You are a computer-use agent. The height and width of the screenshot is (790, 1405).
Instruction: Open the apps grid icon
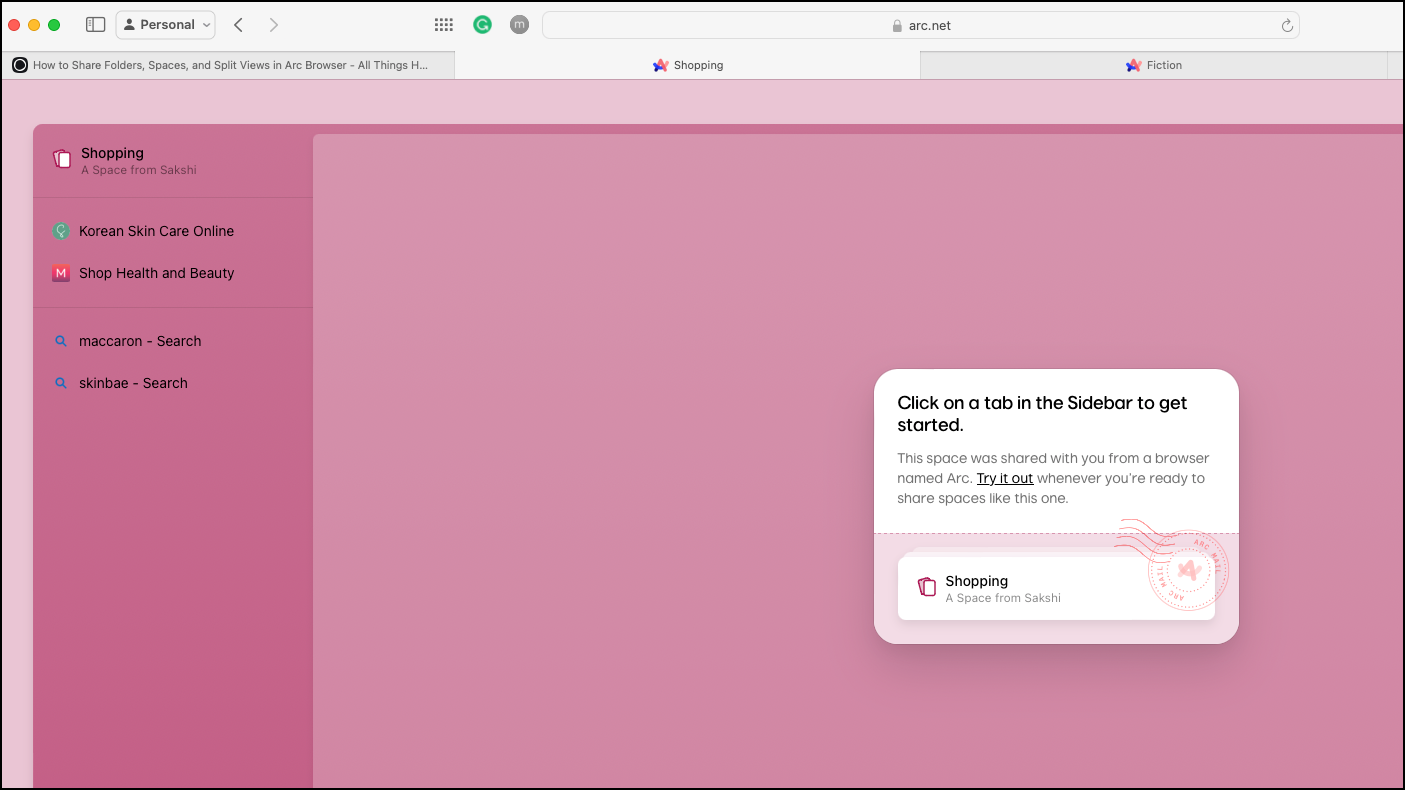(444, 25)
